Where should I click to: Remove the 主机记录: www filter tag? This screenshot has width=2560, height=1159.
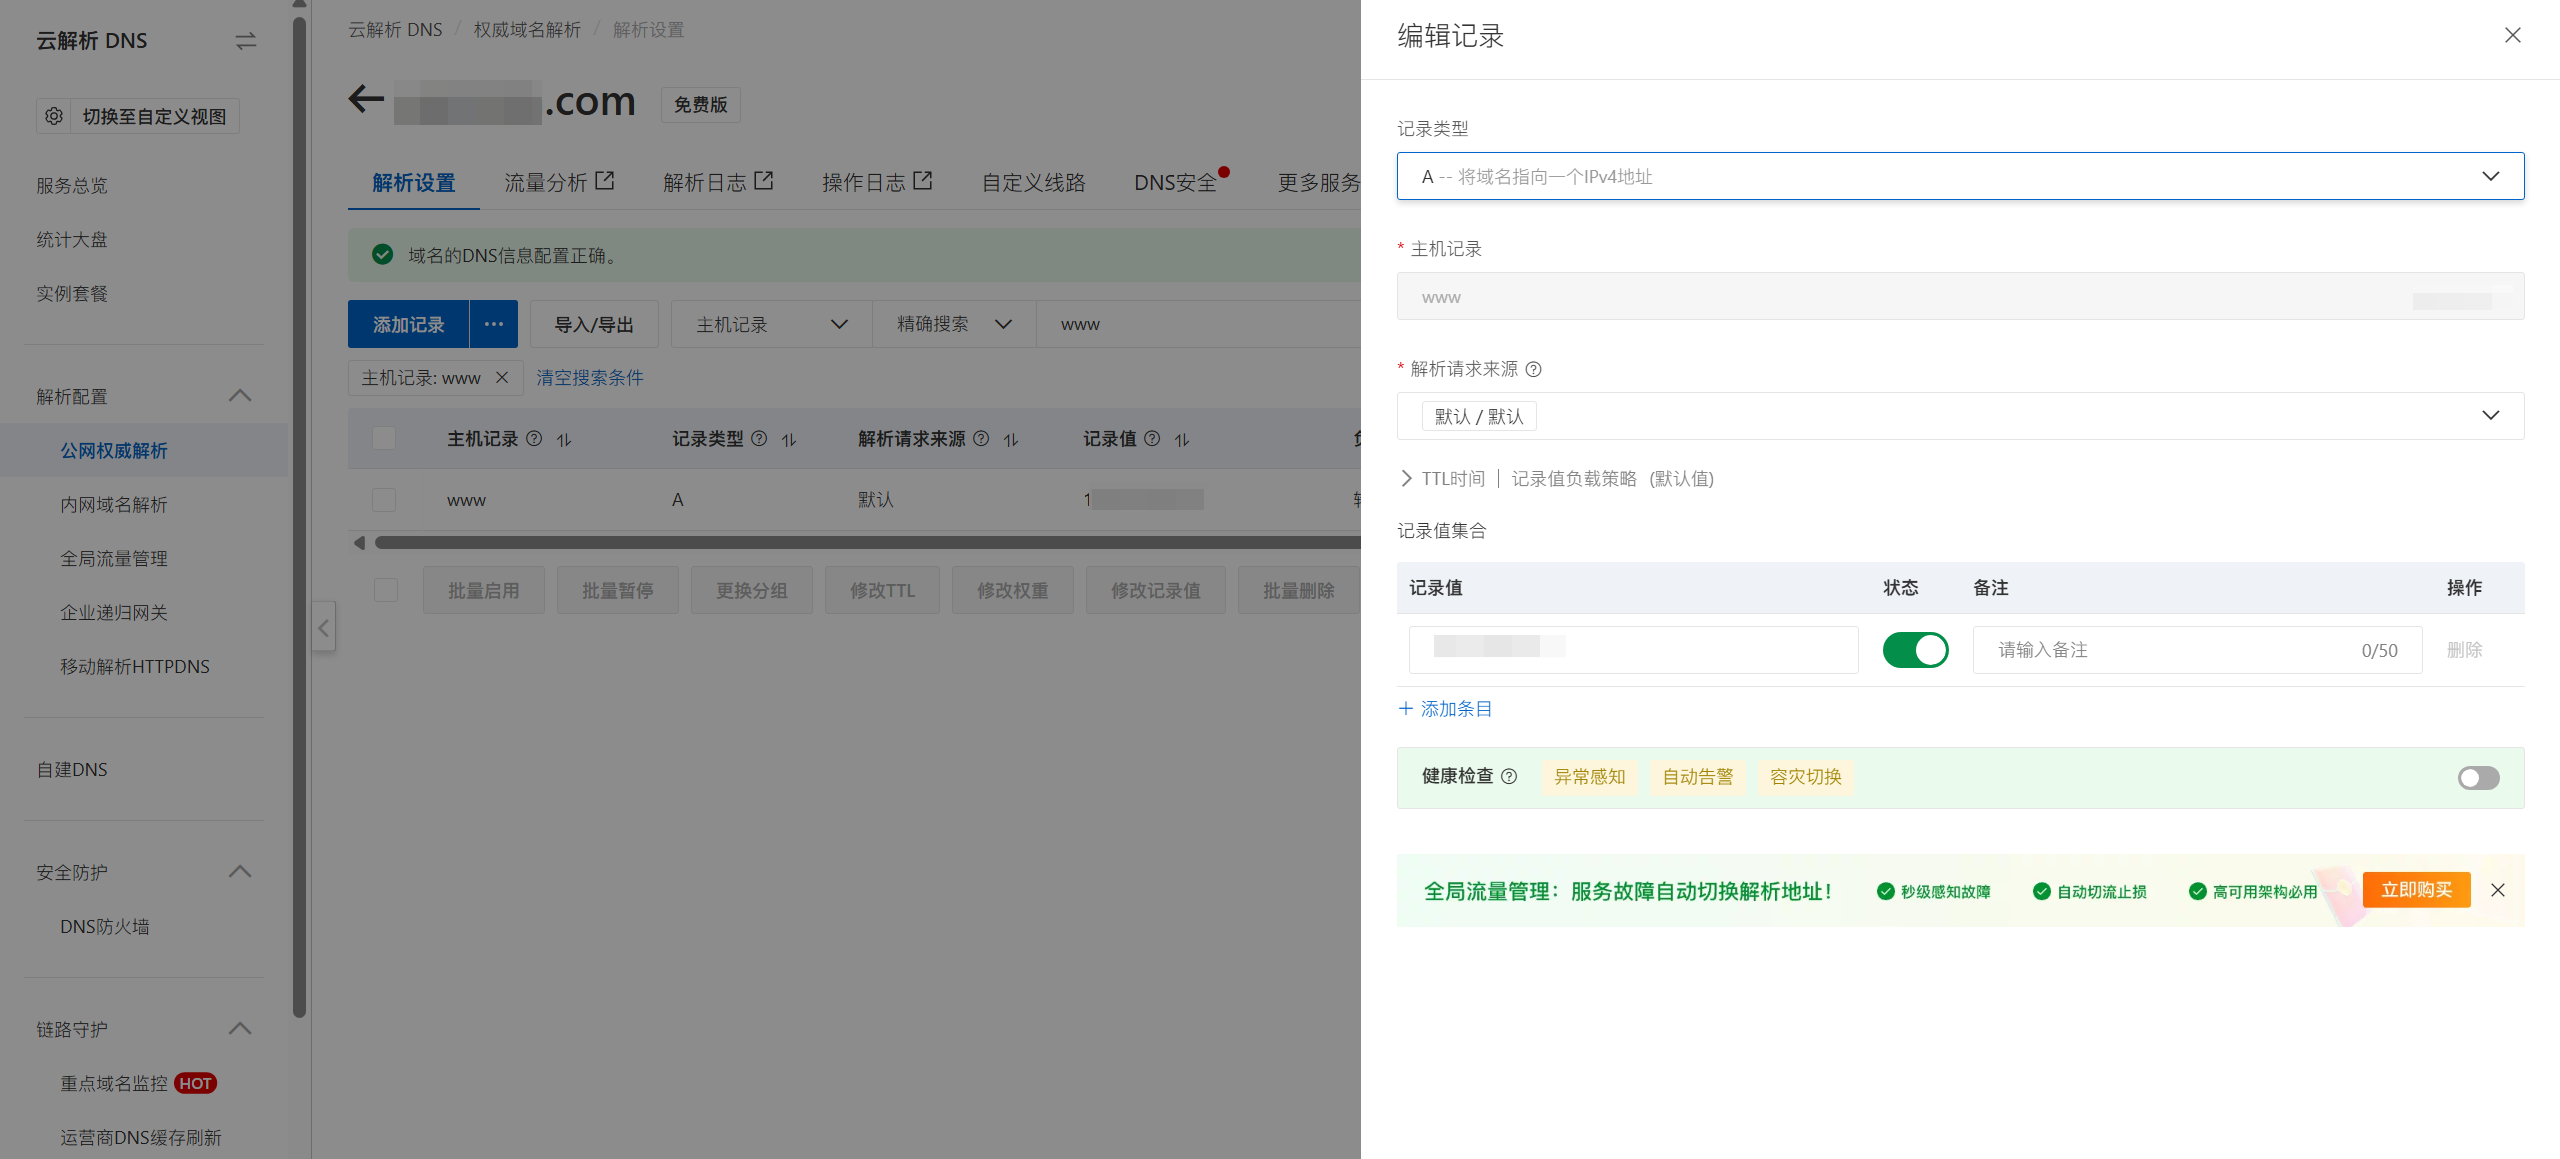coord(503,377)
